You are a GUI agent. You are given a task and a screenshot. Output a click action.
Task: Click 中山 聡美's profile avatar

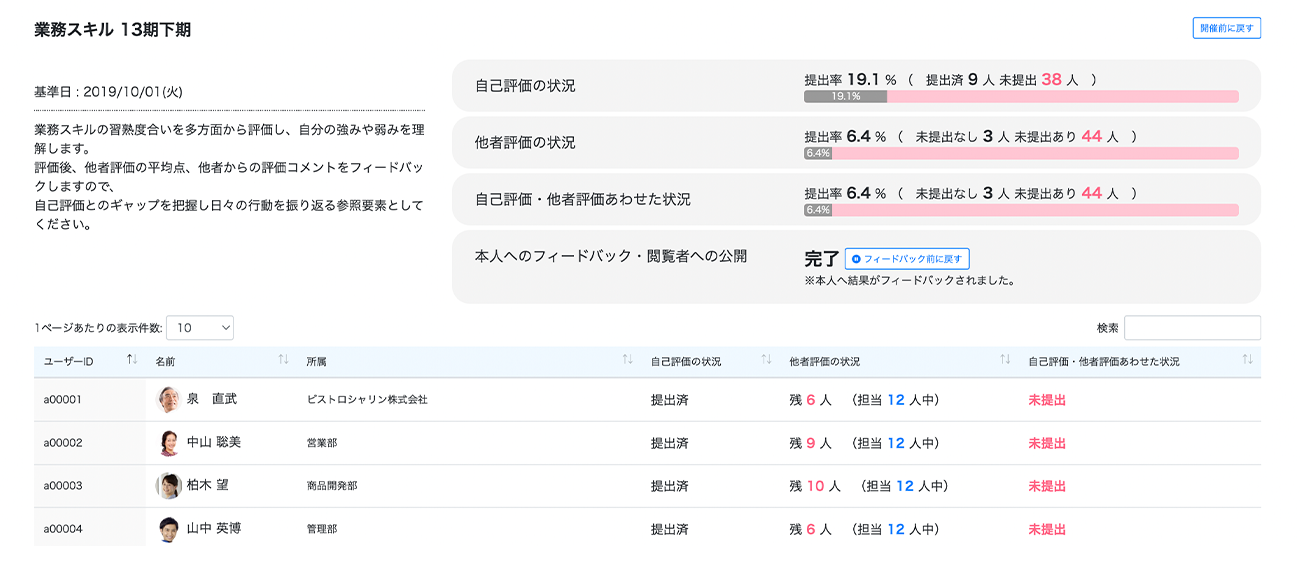click(x=169, y=442)
